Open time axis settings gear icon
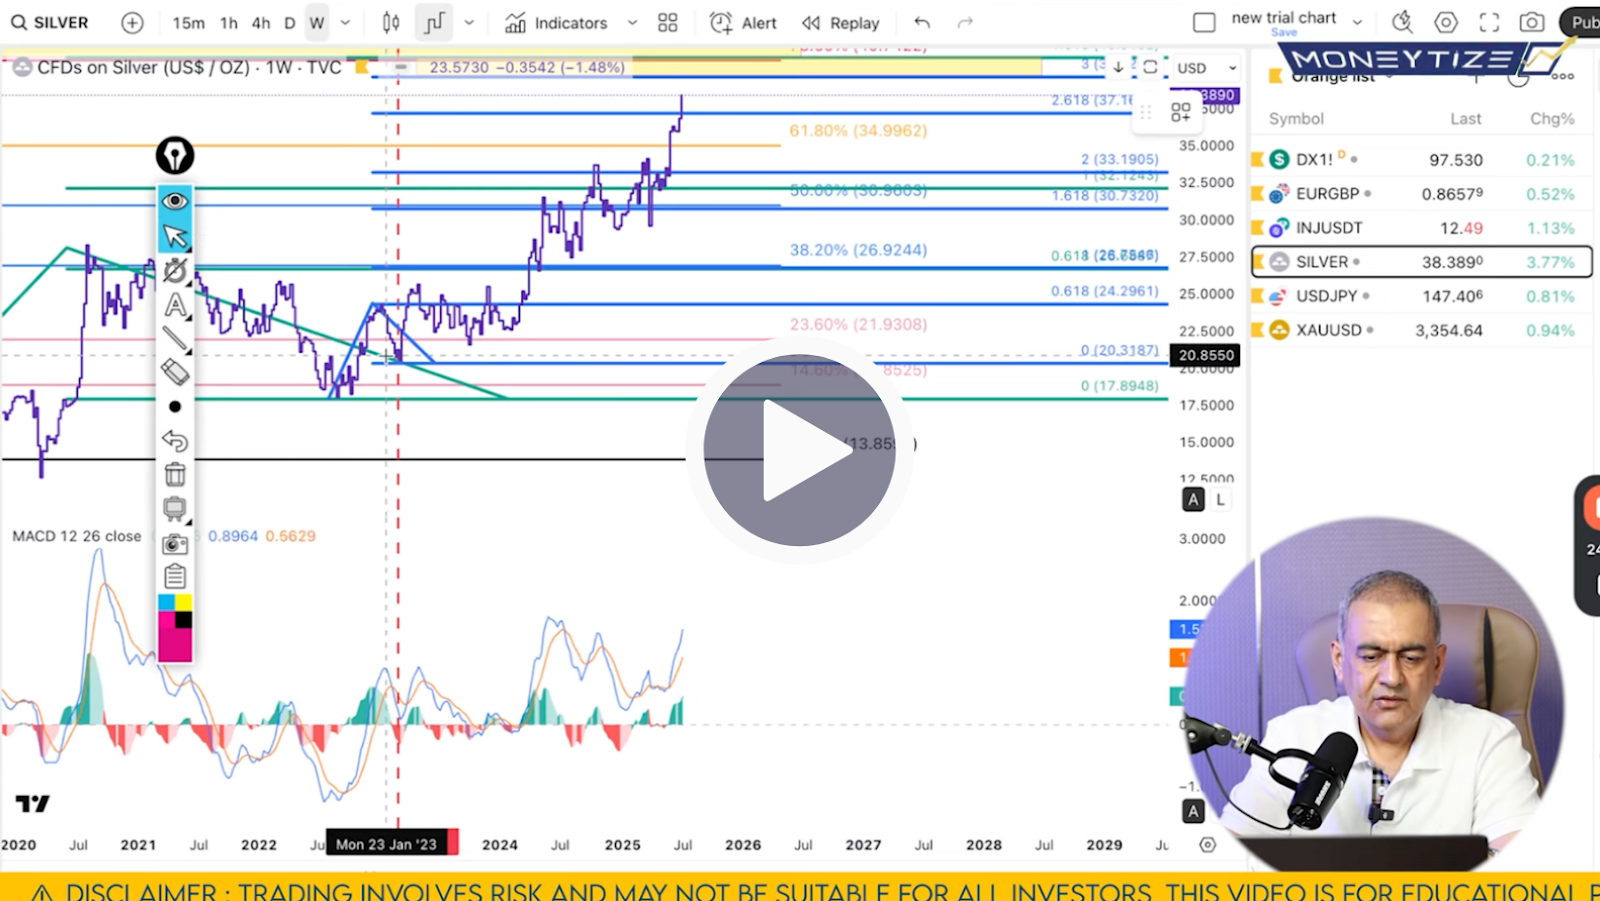This screenshot has width=1600, height=901. pyautogui.click(x=1208, y=845)
